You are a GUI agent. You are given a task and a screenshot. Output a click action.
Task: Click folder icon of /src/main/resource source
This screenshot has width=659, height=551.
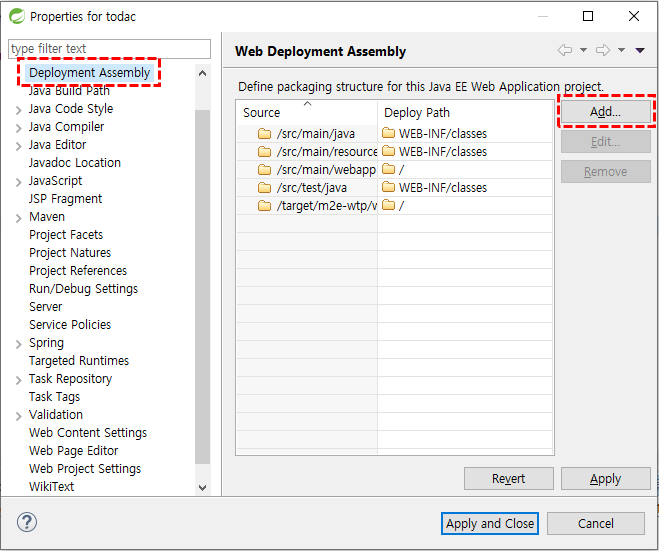(x=264, y=151)
